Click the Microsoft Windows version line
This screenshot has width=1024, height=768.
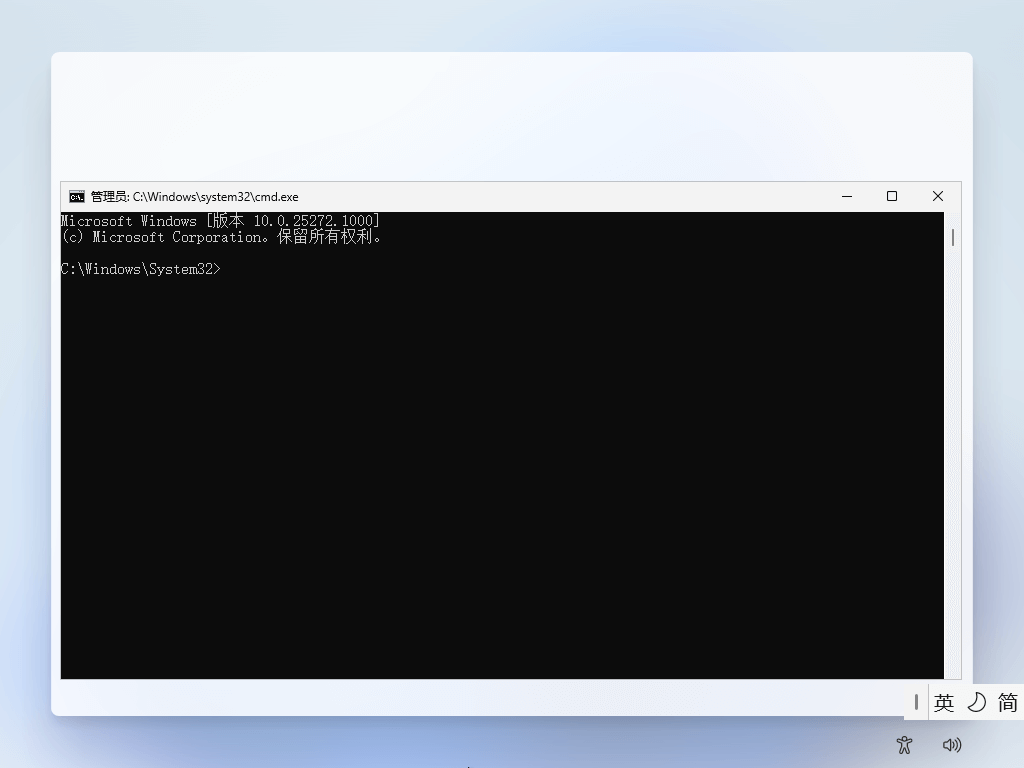tap(220, 221)
